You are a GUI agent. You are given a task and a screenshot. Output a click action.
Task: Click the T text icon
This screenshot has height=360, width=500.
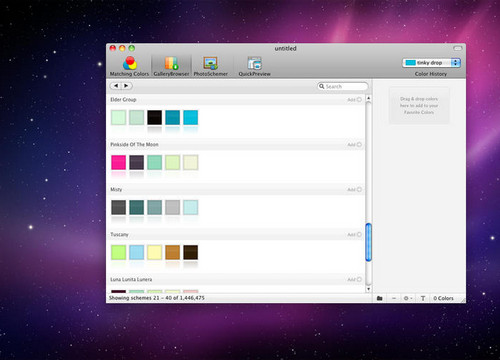[423, 298]
